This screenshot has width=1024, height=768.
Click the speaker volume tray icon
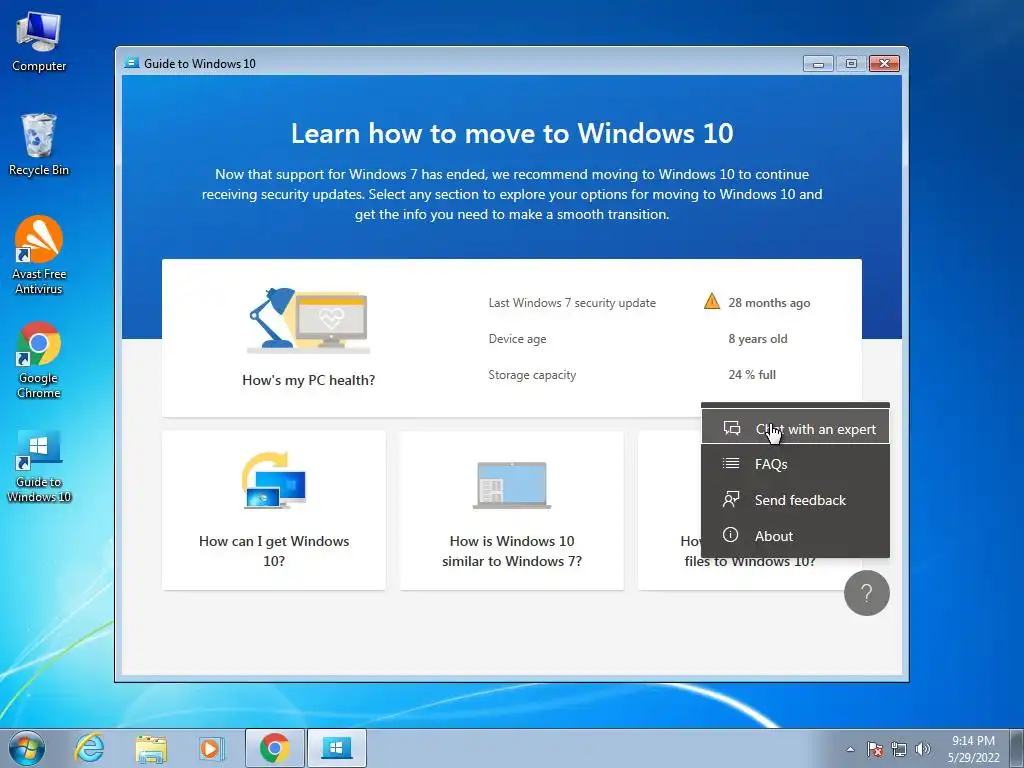click(923, 749)
